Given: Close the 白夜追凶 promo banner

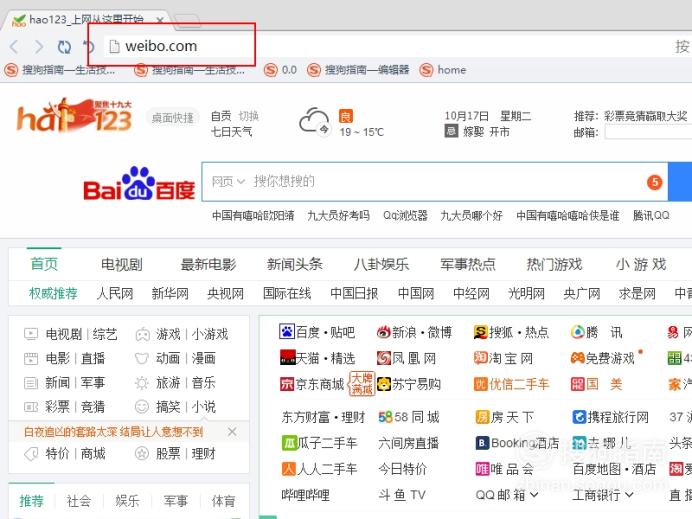Looking at the screenshot, I should (x=232, y=432).
